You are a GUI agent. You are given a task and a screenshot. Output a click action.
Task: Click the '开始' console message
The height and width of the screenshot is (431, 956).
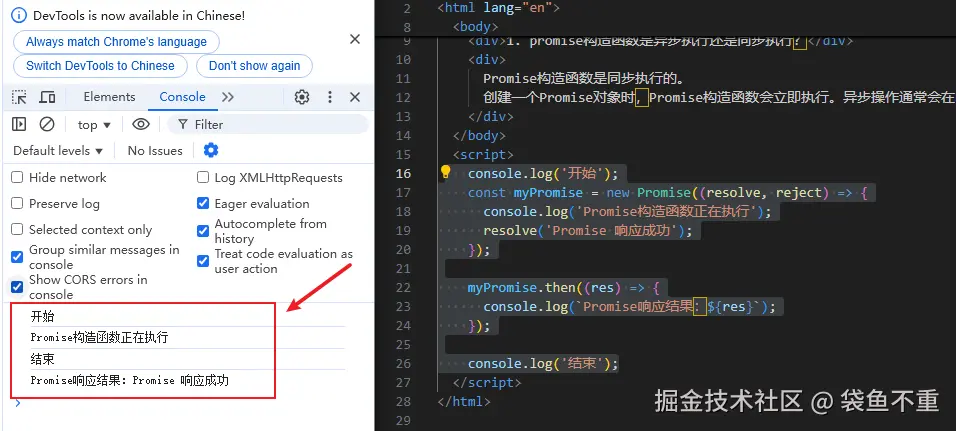click(x=43, y=316)
